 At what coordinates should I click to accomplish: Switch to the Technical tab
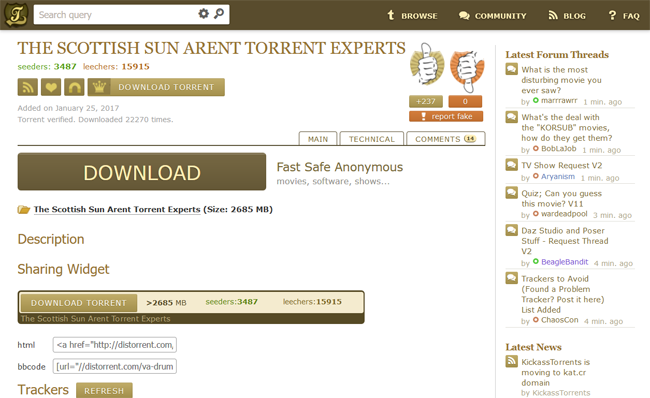(372, 139)
